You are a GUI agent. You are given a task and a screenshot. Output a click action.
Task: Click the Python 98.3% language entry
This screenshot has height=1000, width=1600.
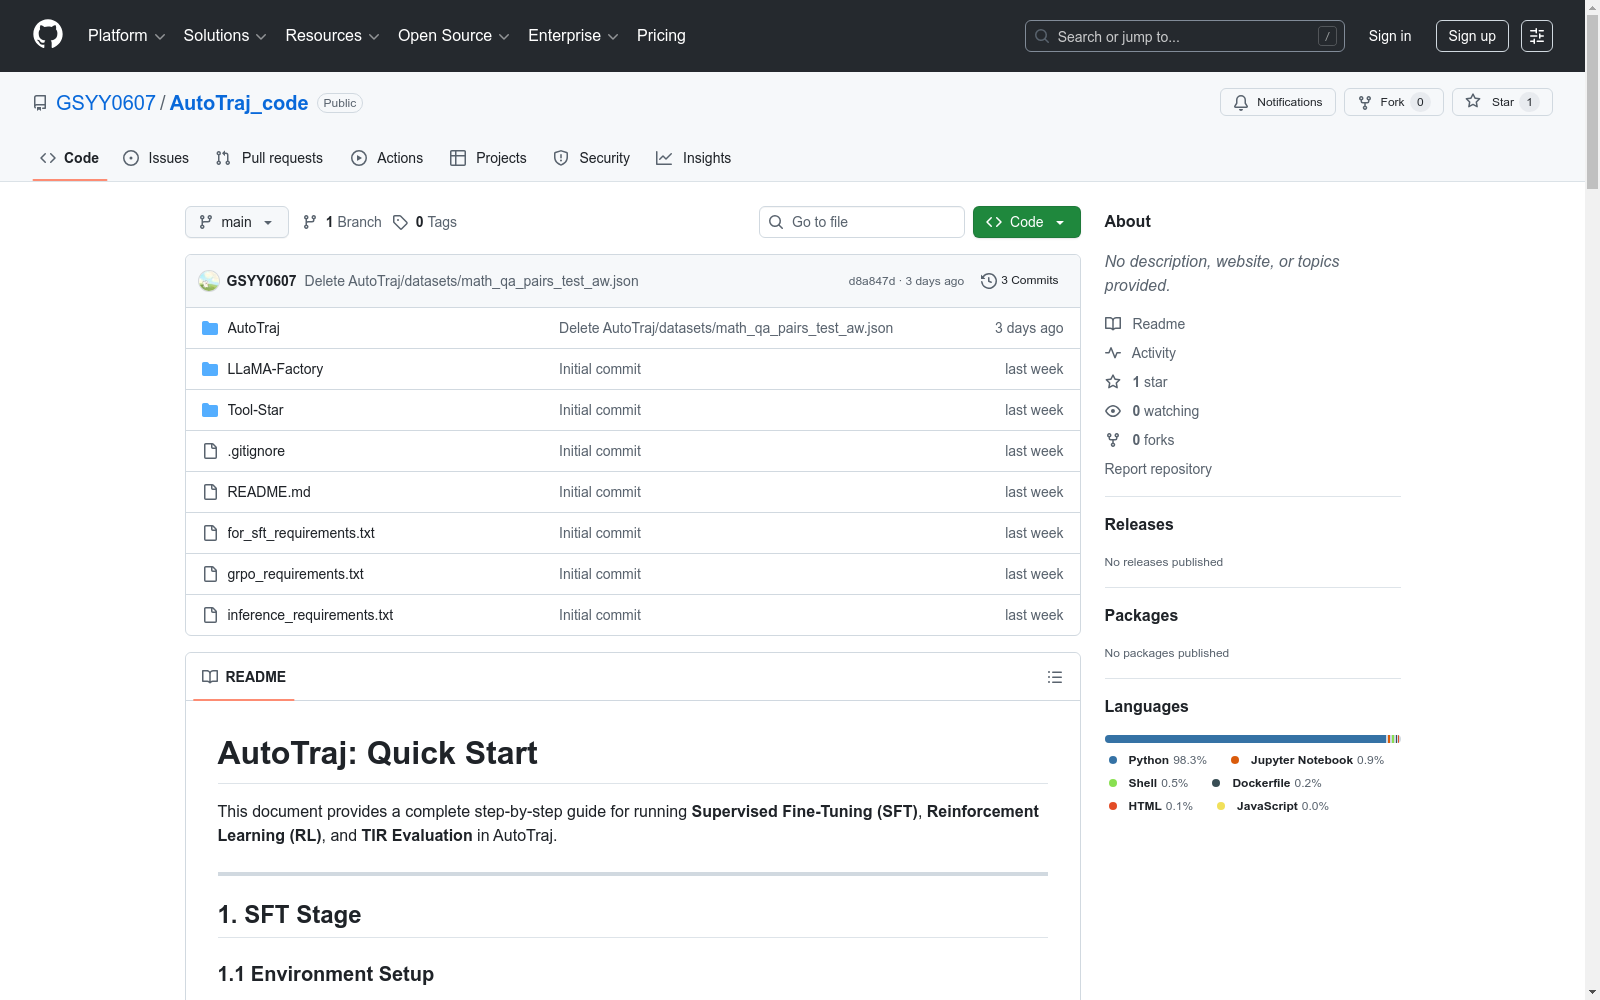pos(1157,760)
